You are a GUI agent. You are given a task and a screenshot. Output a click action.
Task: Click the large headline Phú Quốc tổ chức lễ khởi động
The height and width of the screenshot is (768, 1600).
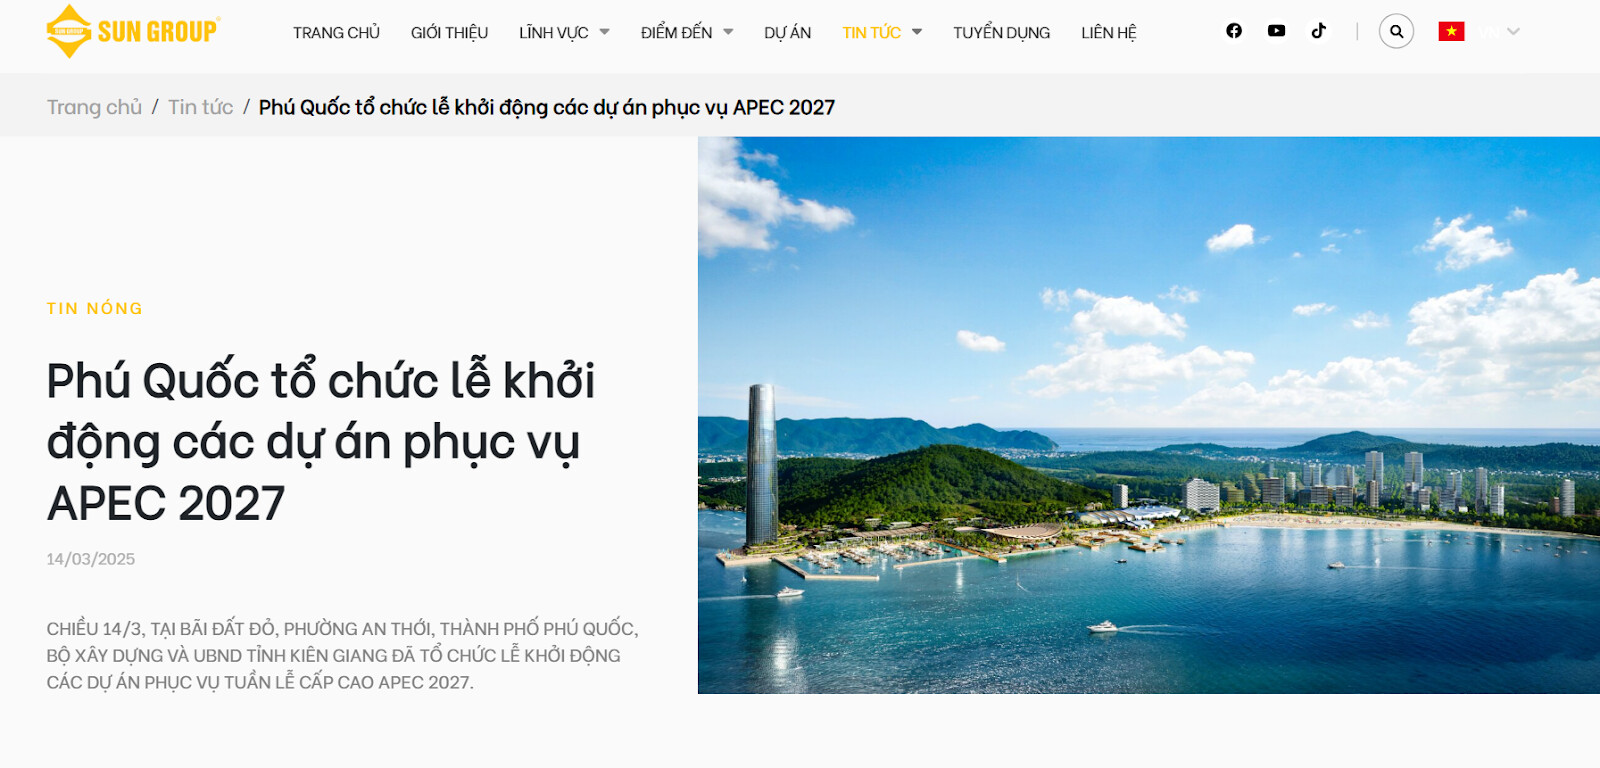(321, 441)
